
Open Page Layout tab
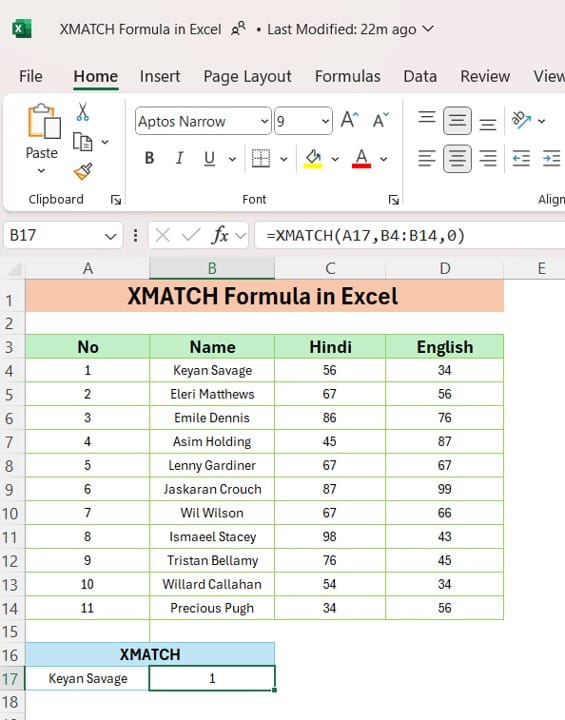(247, 77)
